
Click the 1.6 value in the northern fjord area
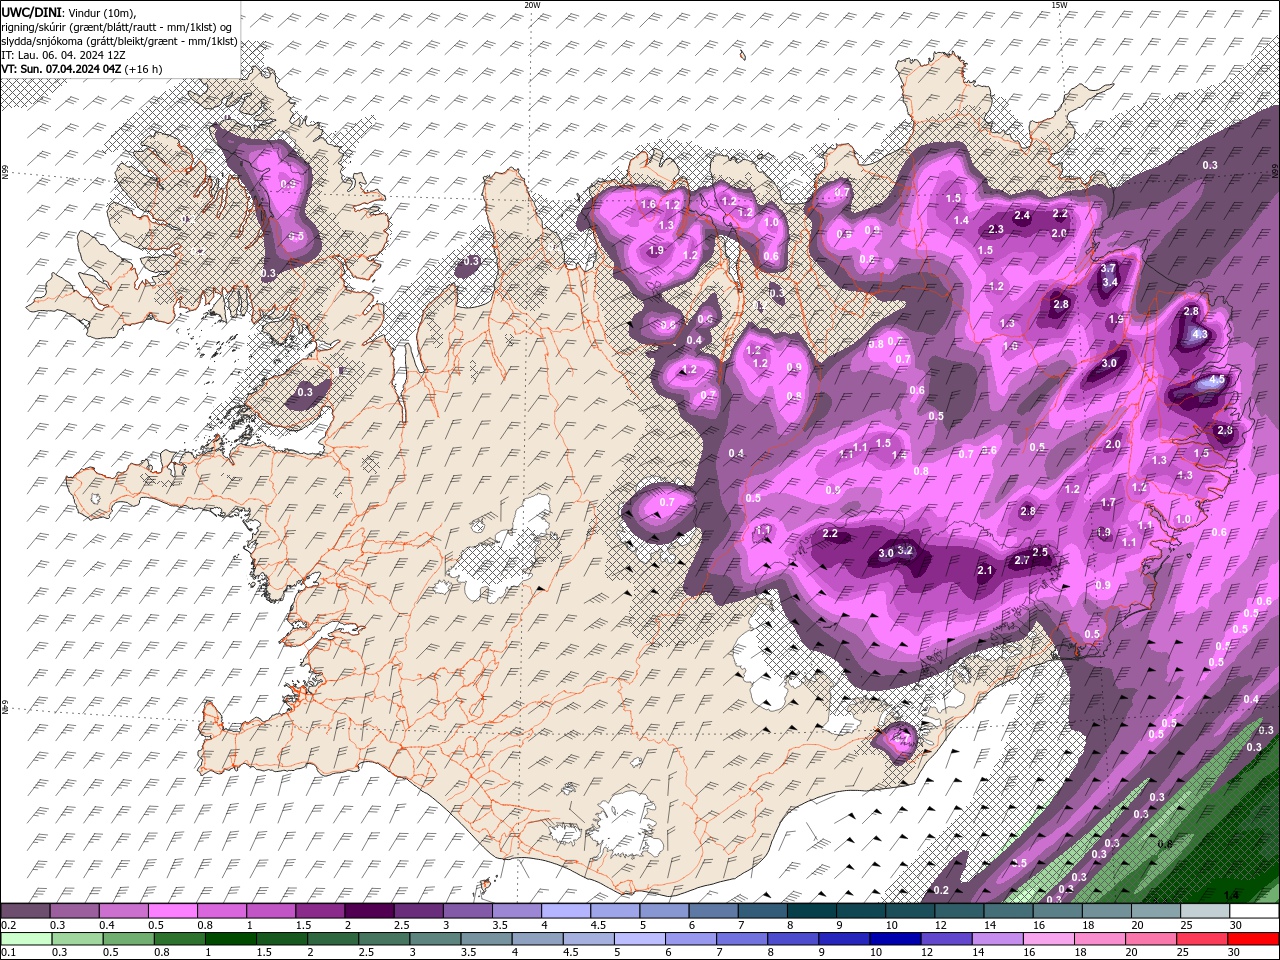(x=647, y=205)
